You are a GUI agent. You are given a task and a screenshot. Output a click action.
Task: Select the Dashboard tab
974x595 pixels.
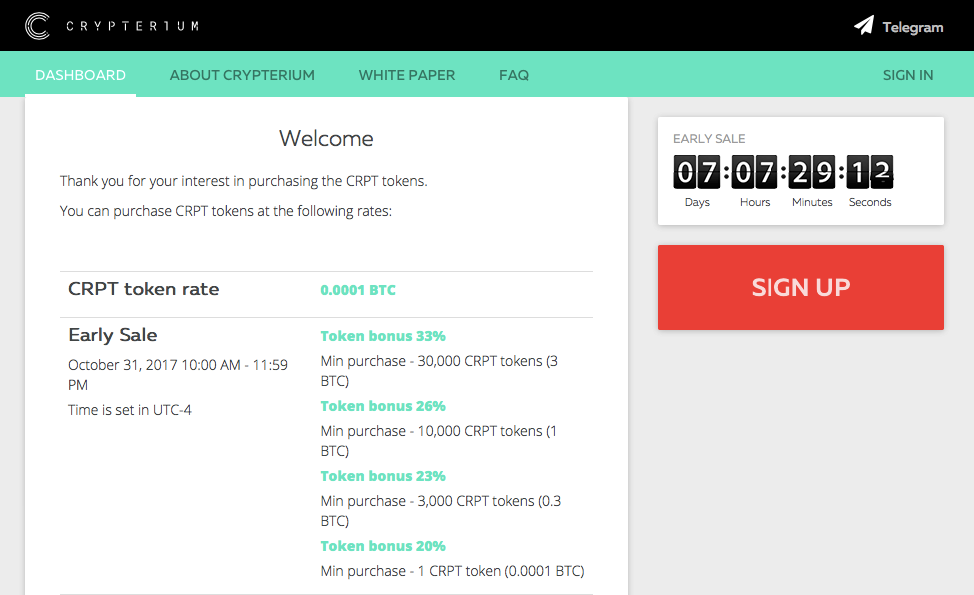[x=80, y=75]
